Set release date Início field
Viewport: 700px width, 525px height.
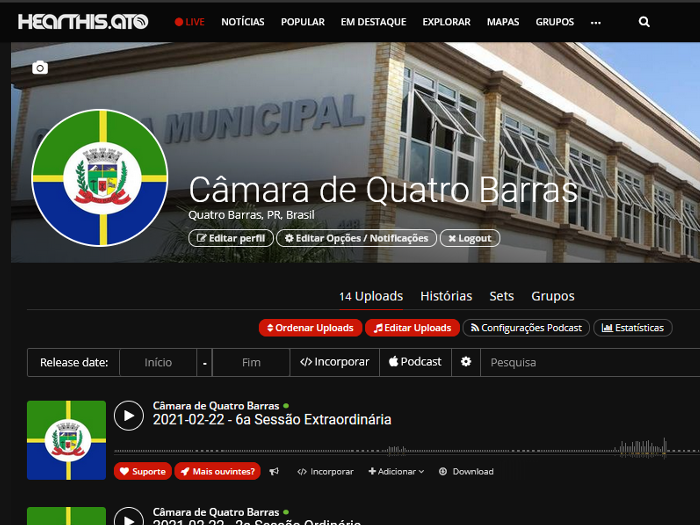[x=158, y=362]
